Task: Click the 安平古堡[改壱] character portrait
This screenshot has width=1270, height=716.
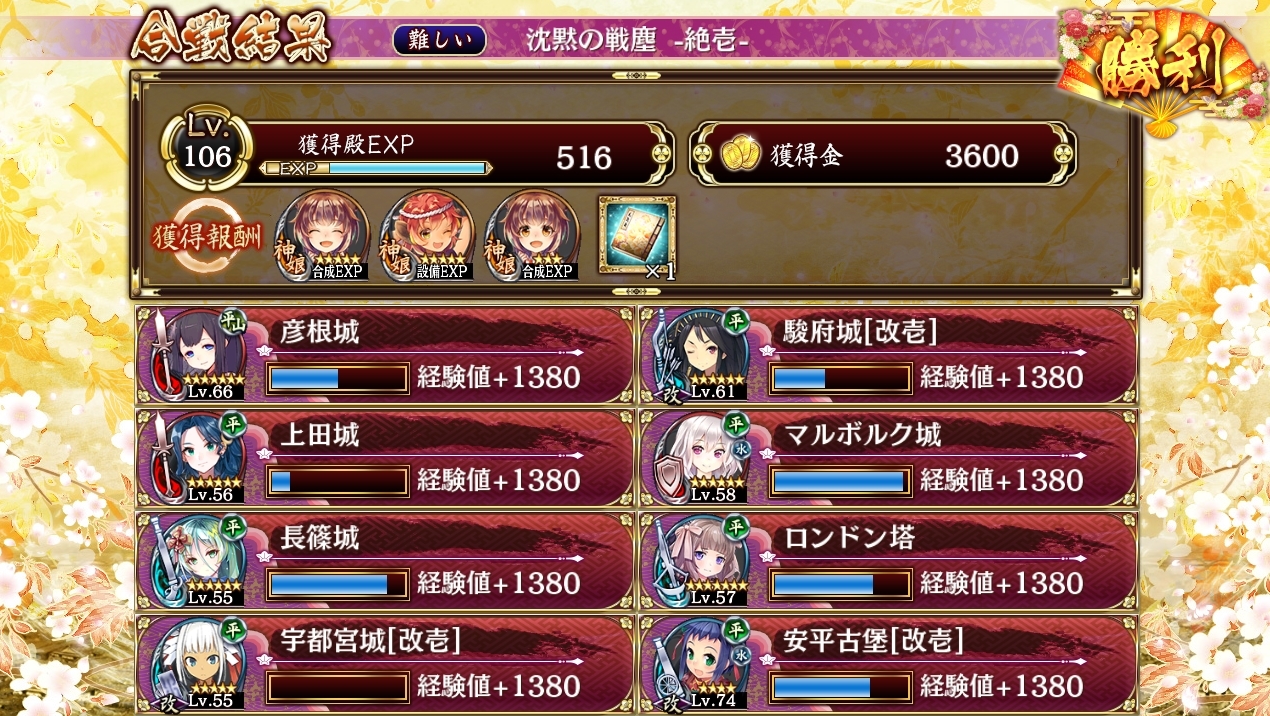Action: 699,665
